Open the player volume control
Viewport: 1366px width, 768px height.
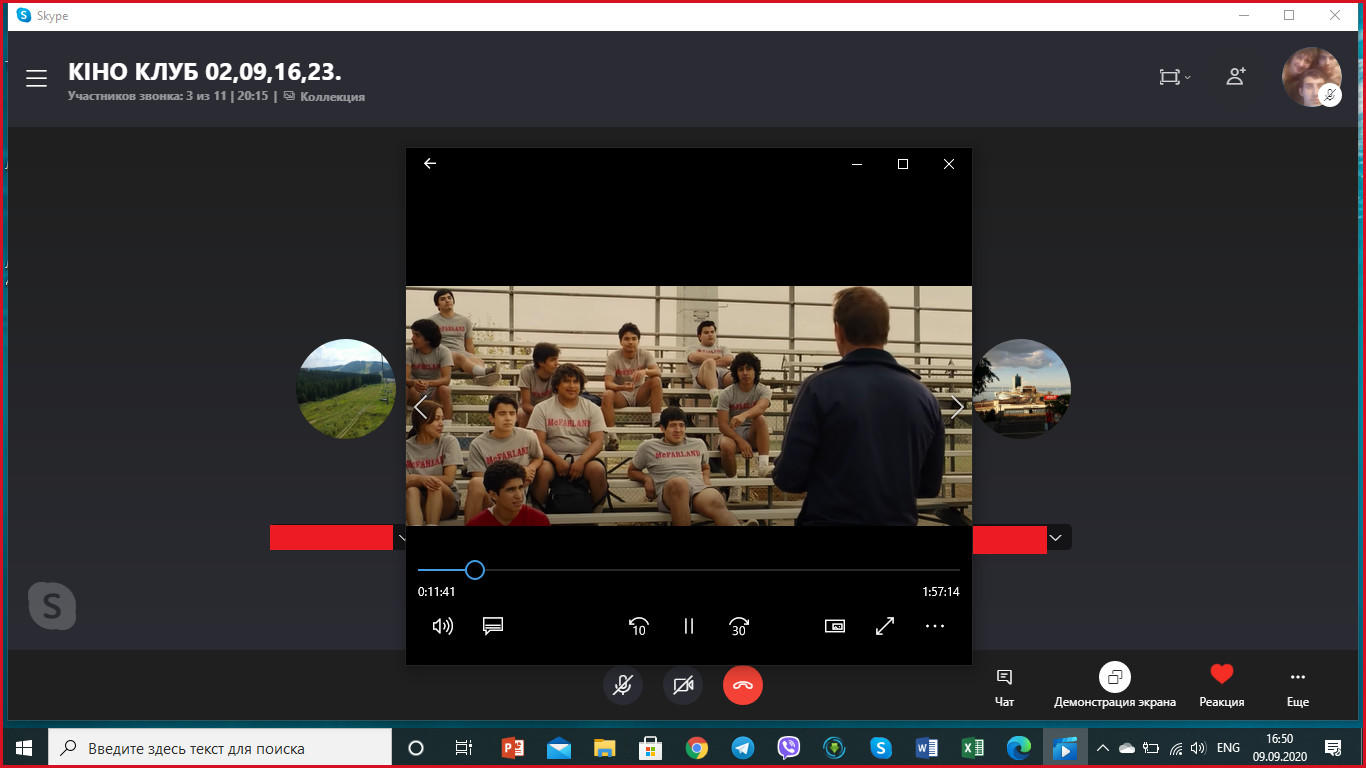coord(442,626)
